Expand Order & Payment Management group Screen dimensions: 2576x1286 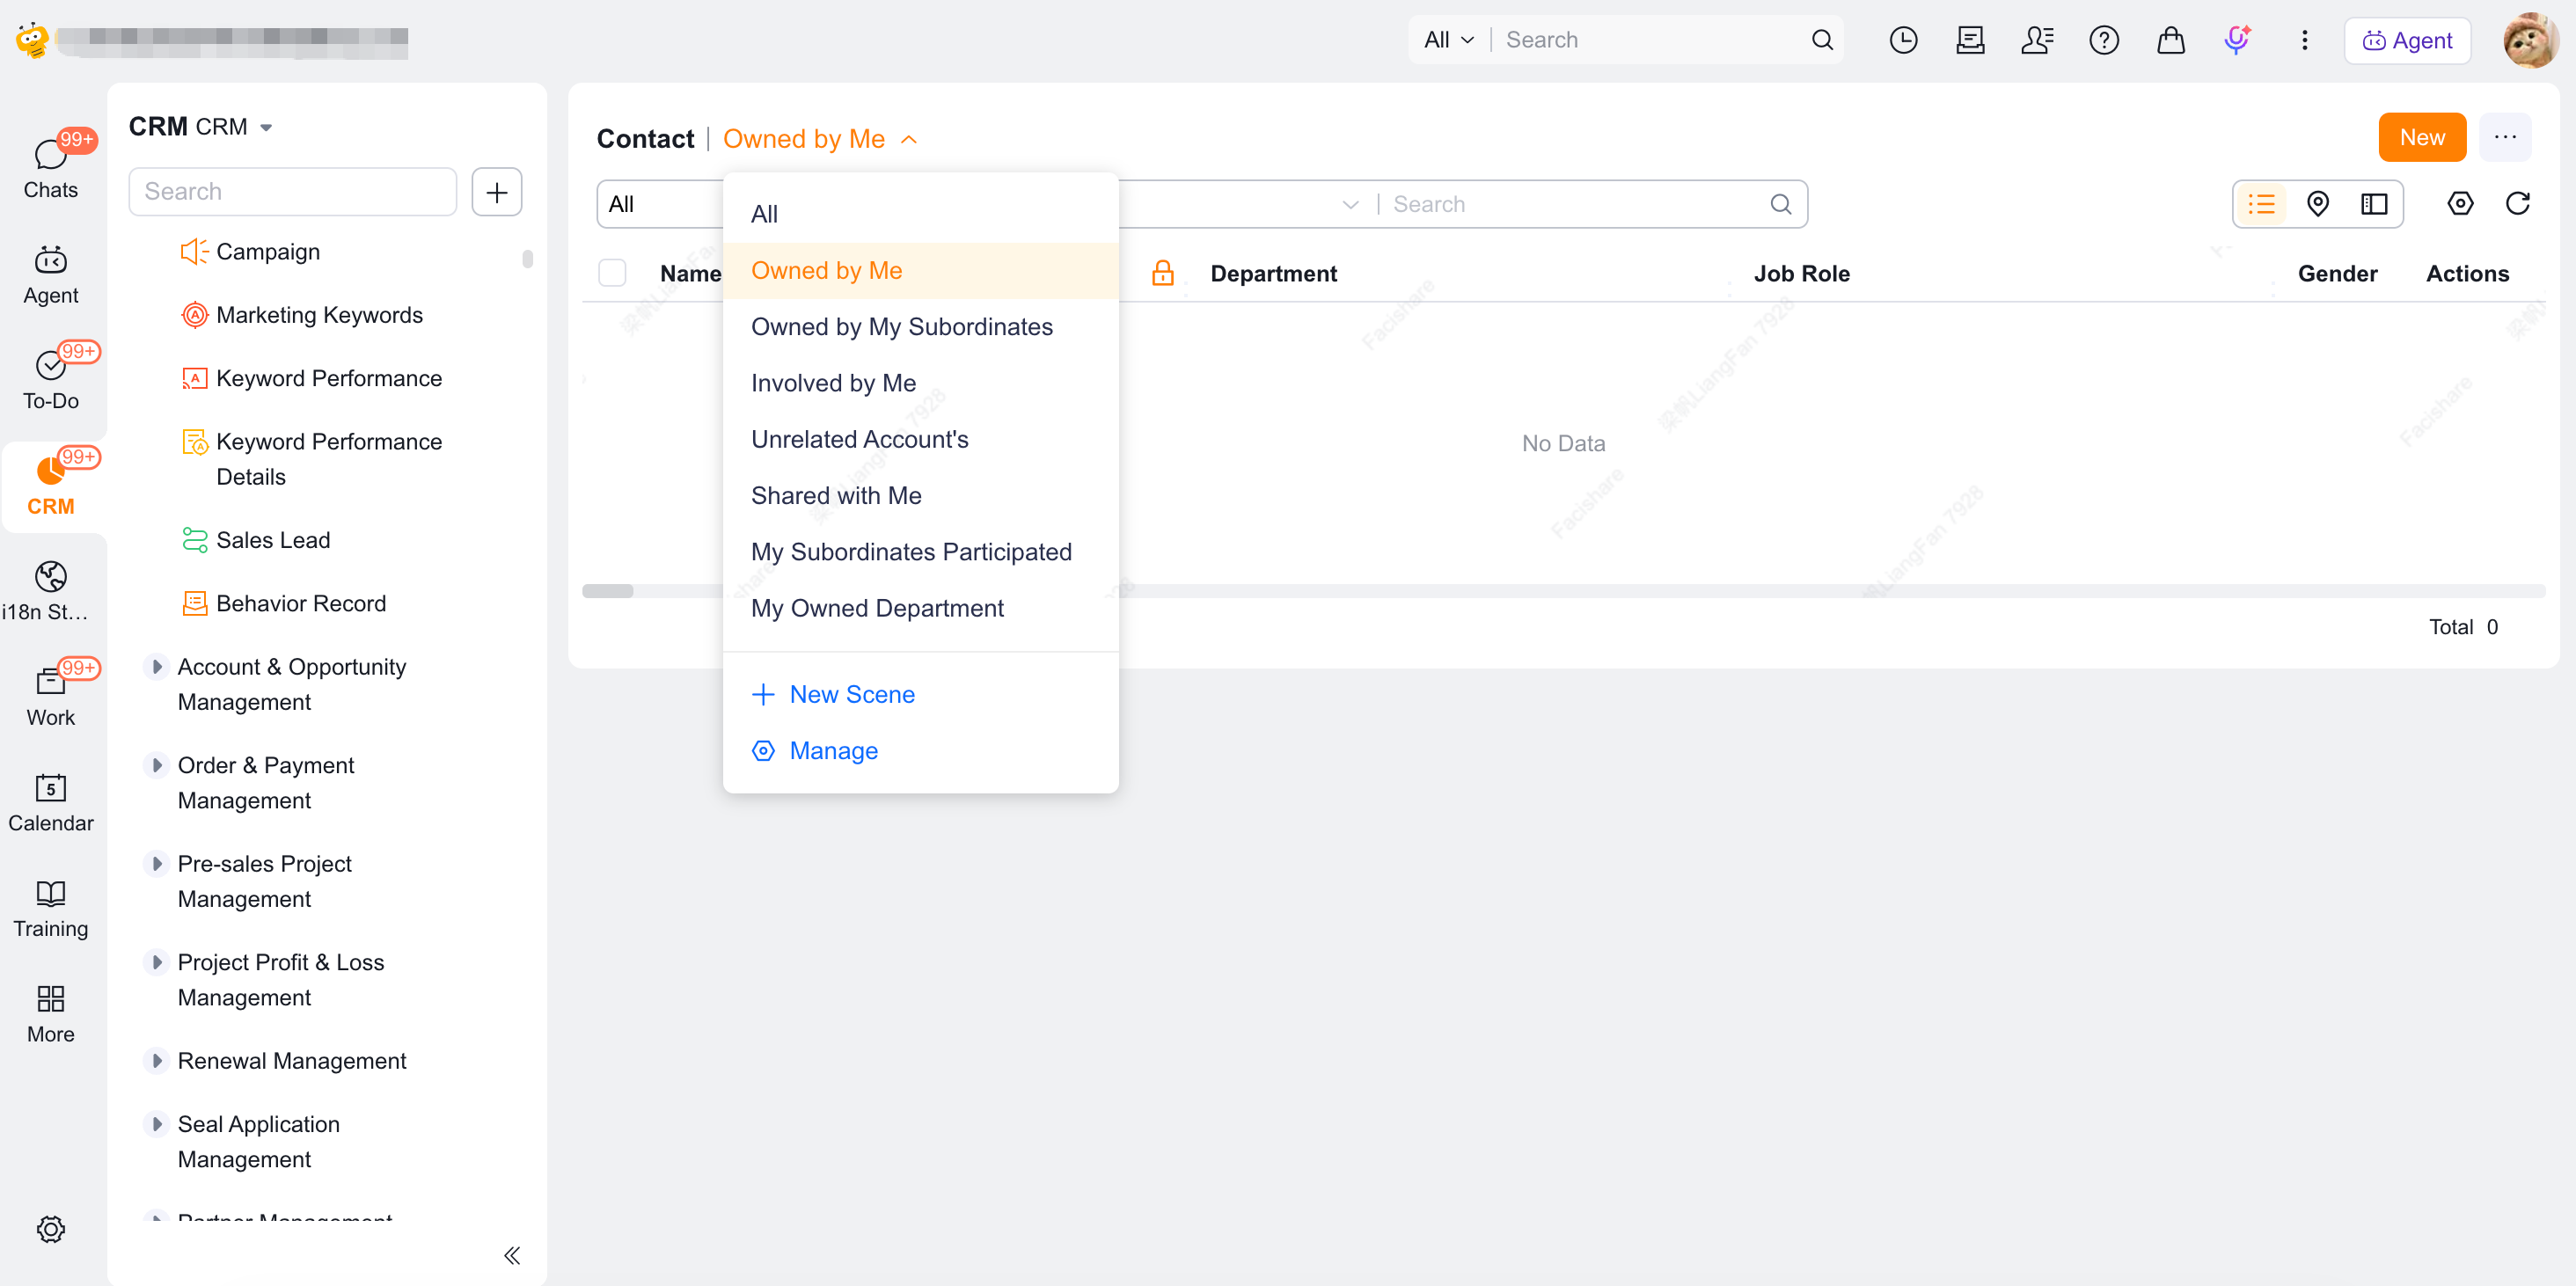pyautogui.click(x=157, y=765)
